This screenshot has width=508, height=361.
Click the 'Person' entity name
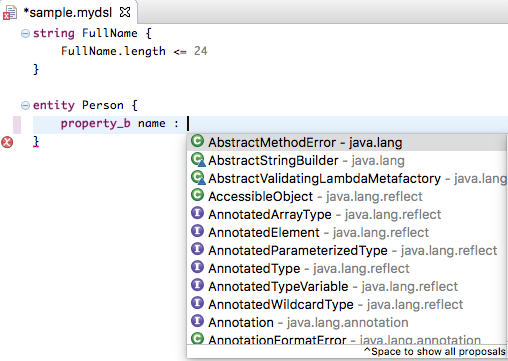click(x=103, y=105)
